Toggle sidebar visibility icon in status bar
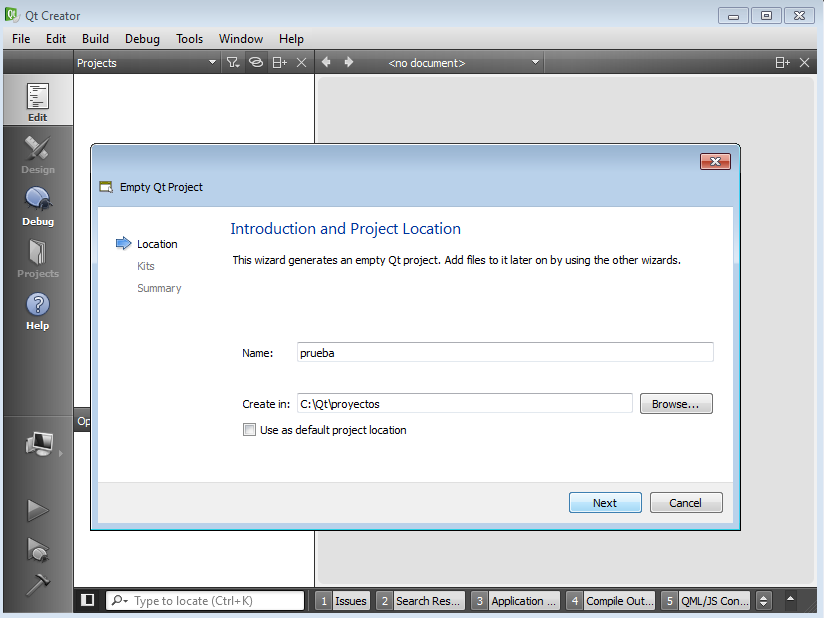 coord(87,600)
